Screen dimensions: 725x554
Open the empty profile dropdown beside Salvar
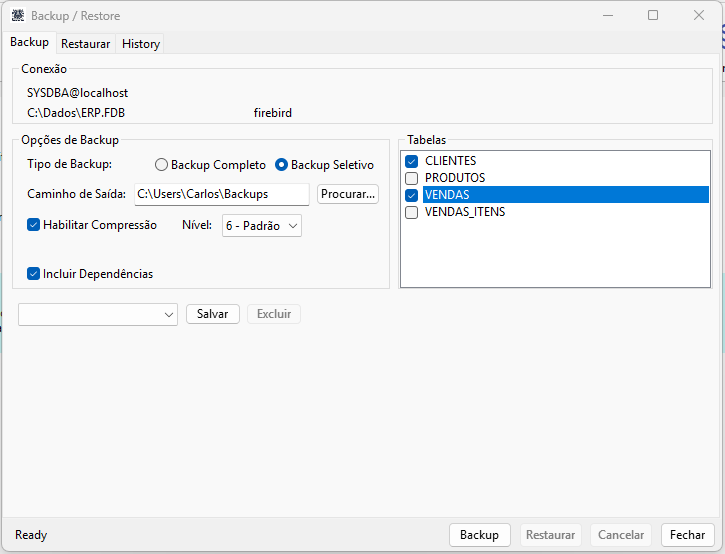[98, 314]
